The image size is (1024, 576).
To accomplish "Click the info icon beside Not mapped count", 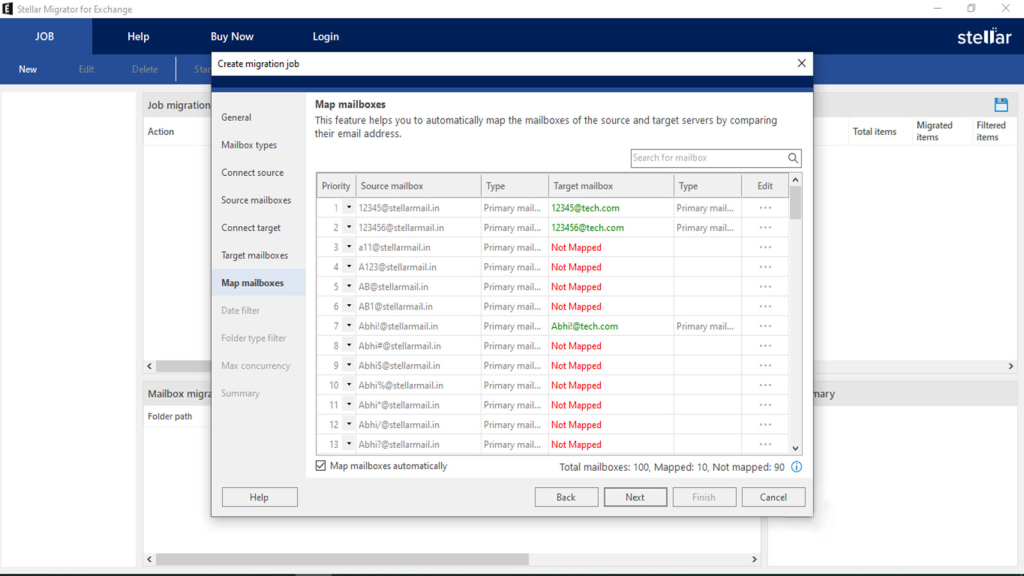I will [797, 467].
